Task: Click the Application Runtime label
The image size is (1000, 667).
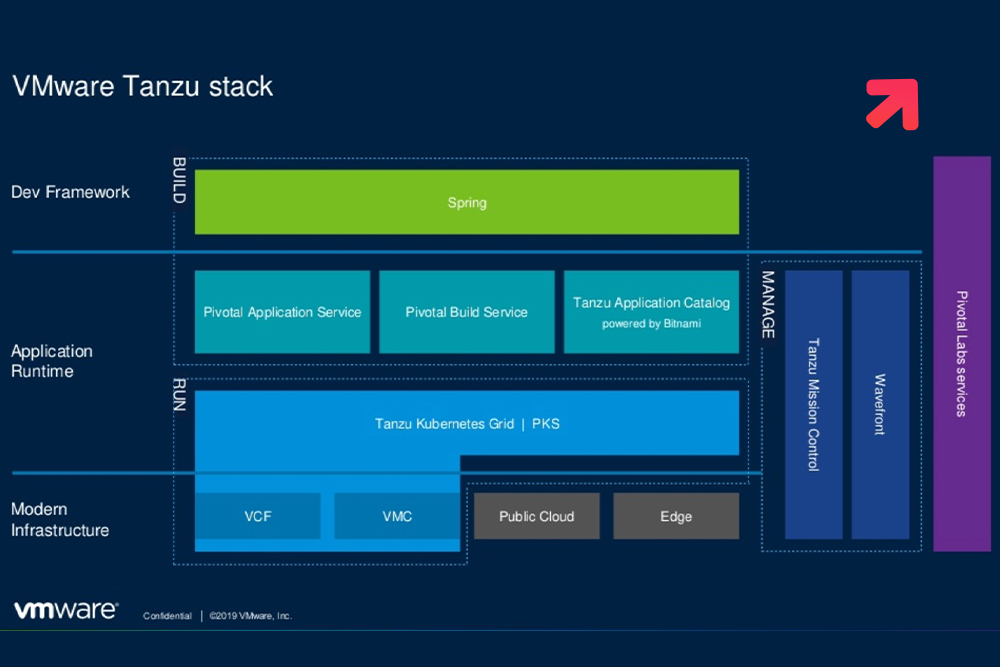Action: (x=52, y=361)
